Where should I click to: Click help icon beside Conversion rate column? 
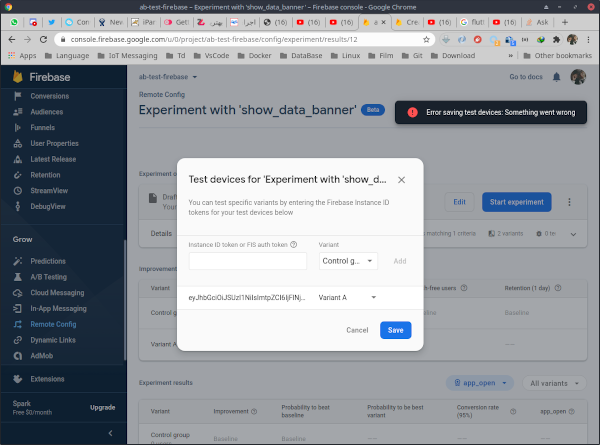pyautogui.click(x=513, y=411)
